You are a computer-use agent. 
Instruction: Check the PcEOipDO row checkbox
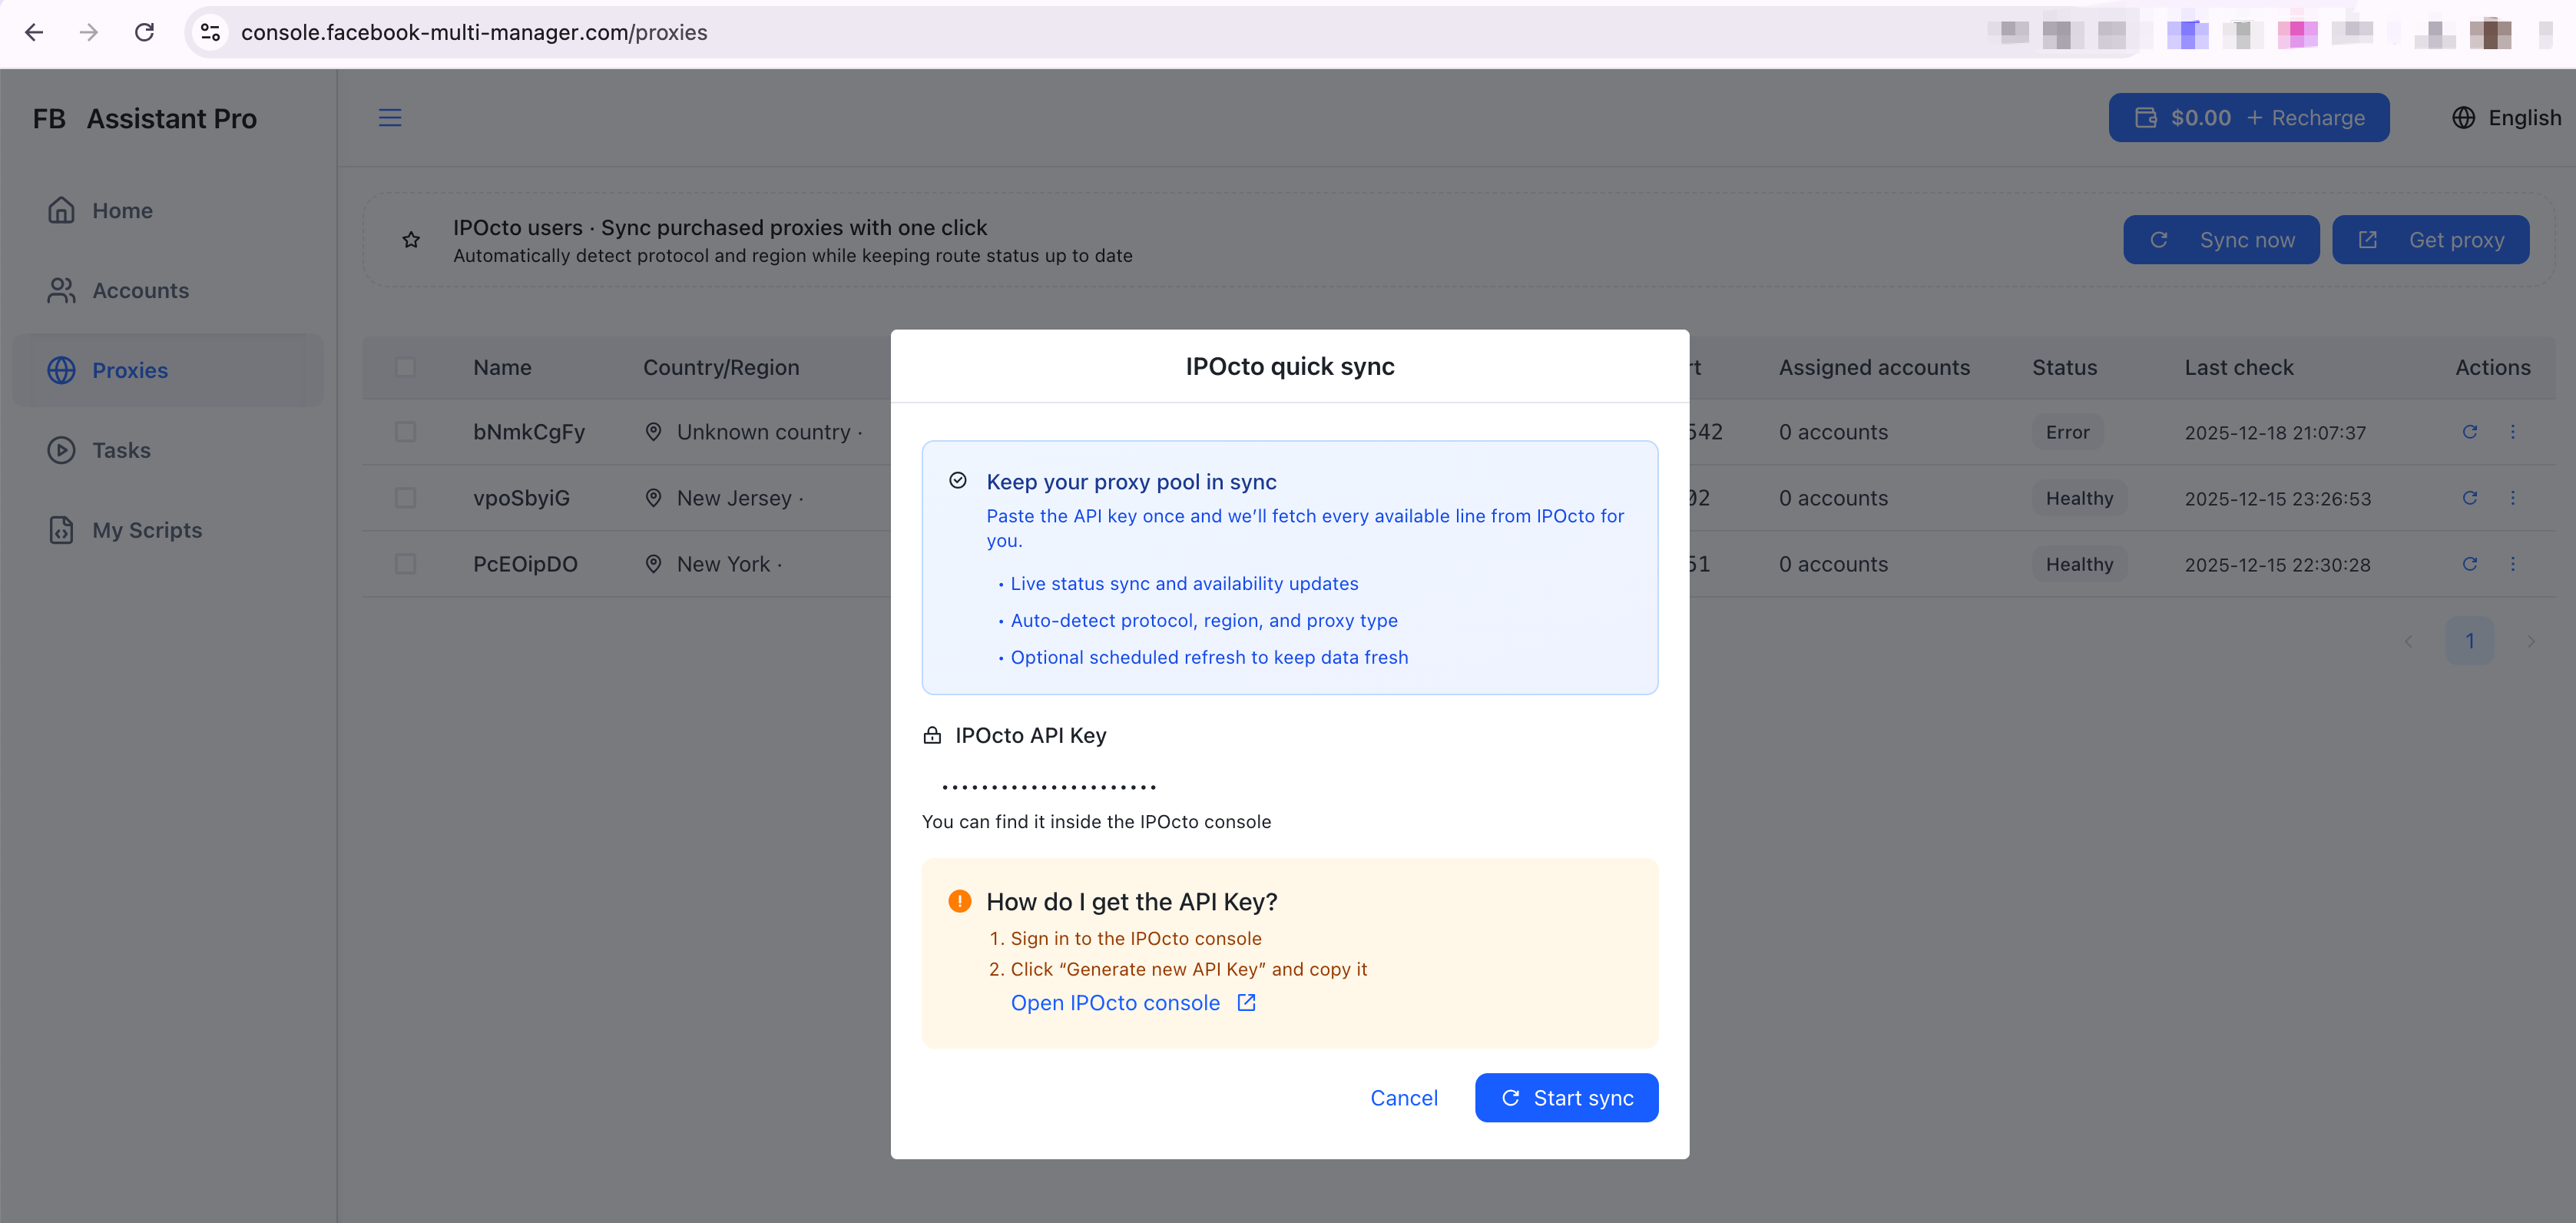pos(405,564)
